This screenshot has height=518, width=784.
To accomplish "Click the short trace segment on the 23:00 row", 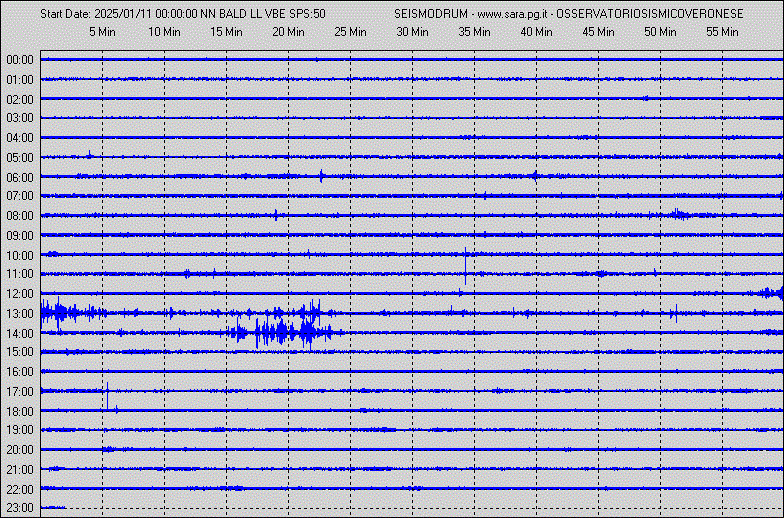I will [53, 508].
